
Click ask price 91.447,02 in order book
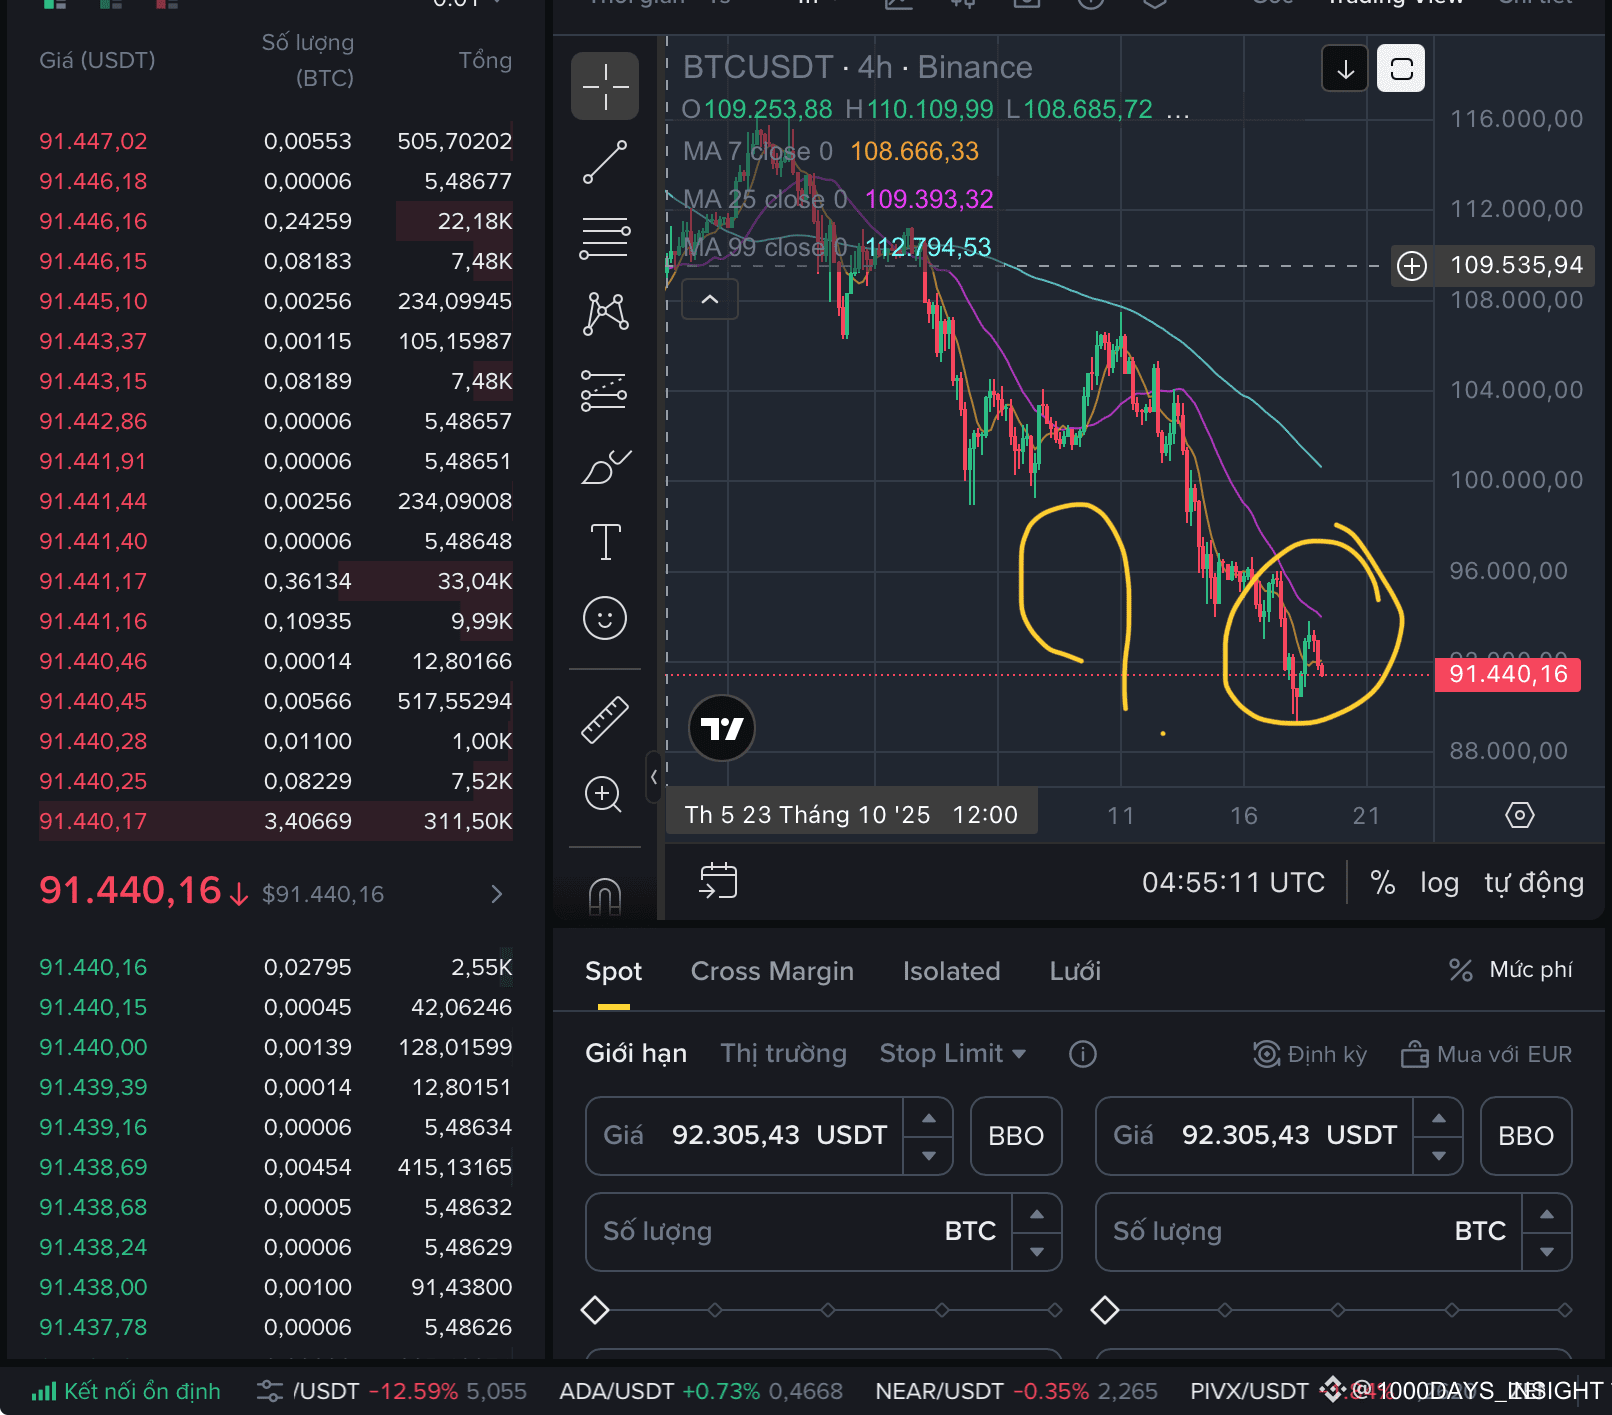[x=93, y=141]
